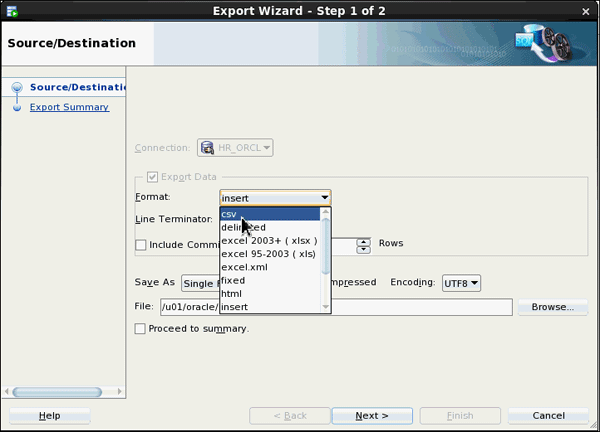This screenshot has width=600, height=432.
Task: Select csv format from list
Action: coord(270,214)
